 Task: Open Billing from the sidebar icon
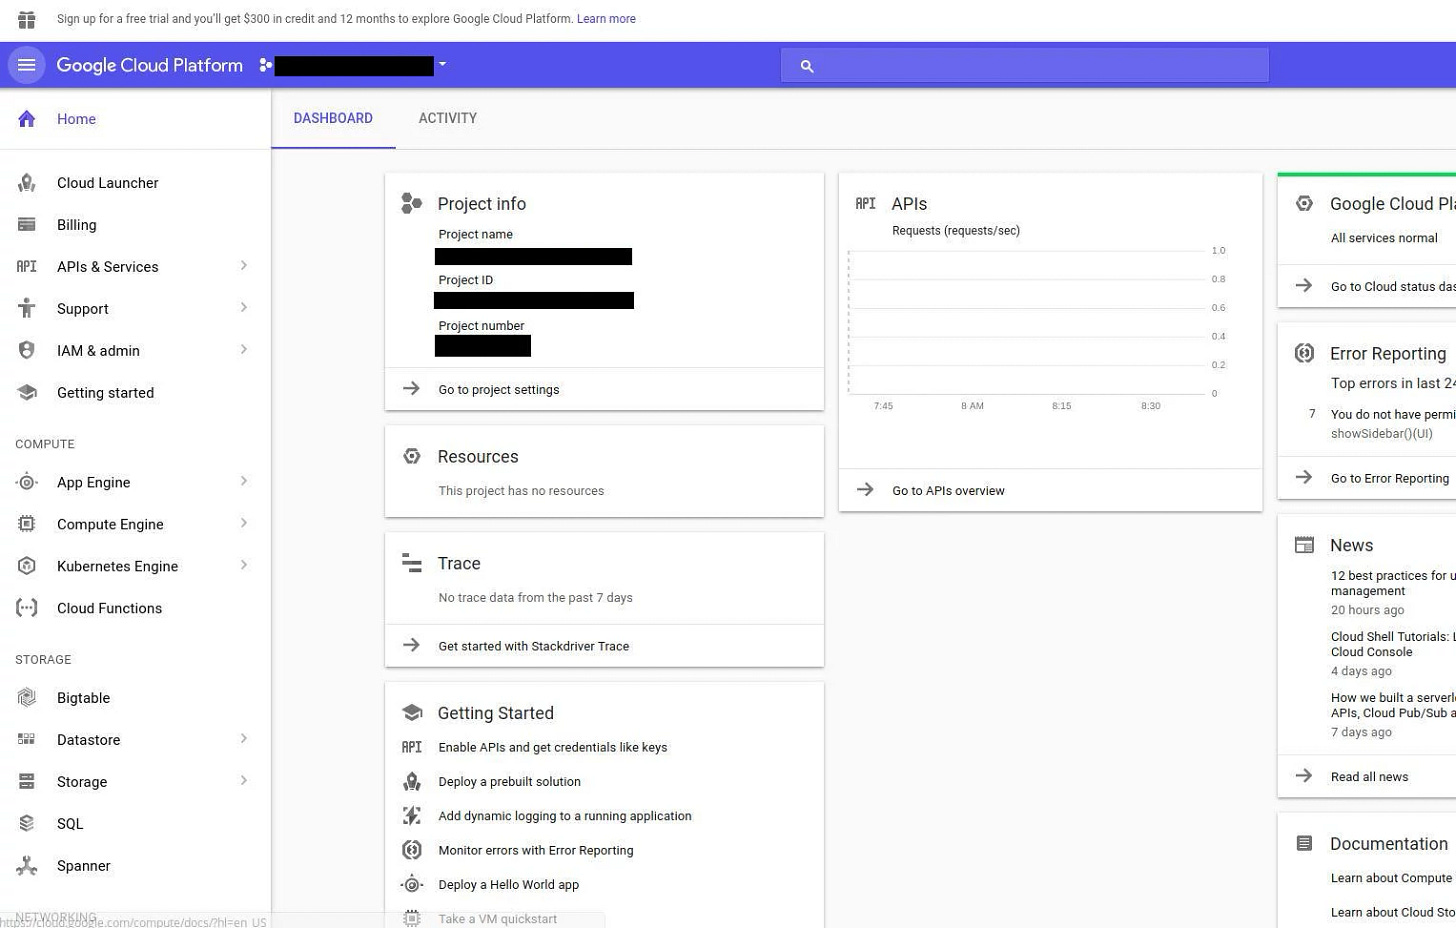[x=26, y=224]
